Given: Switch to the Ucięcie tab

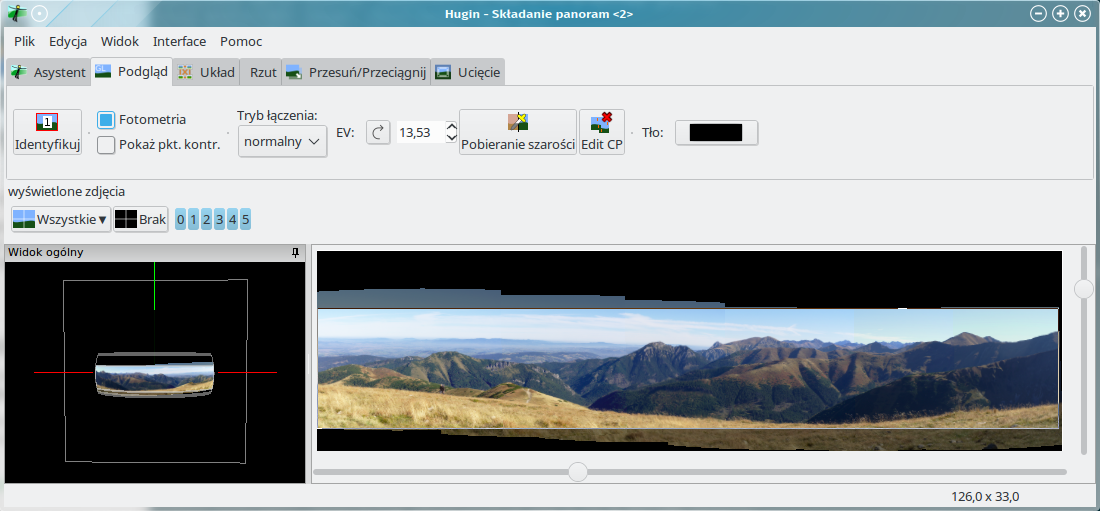Looking at the screenshot, I should pyautogui.click(x=467, y=72).
